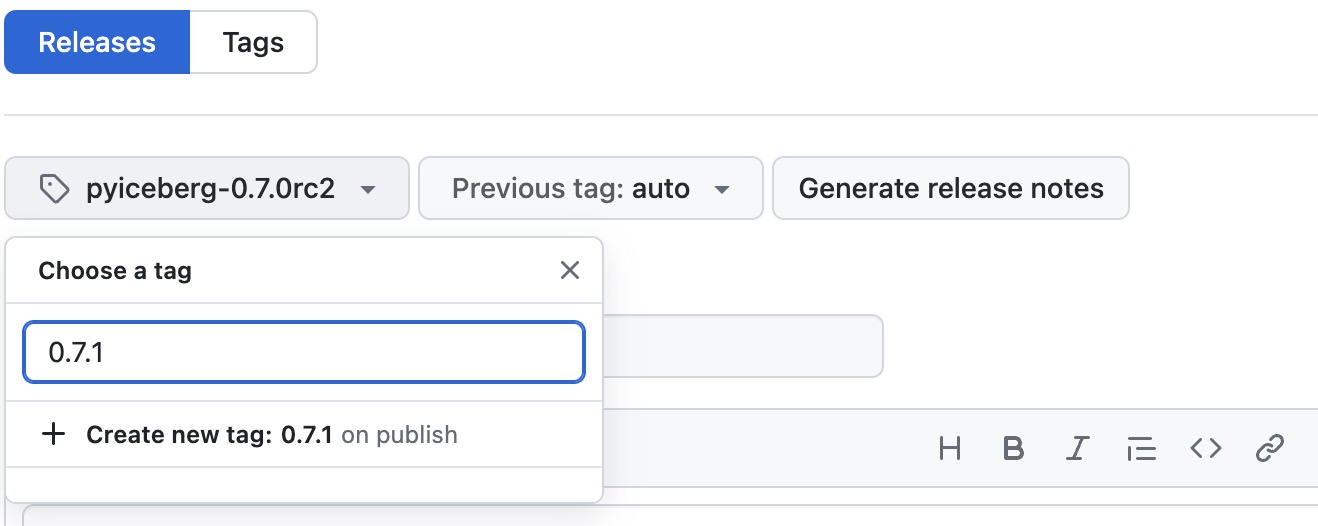This screenshot has width=1318, height=526.
Task: Click Generate release notes
Action: pyautogui.click(x=950, y=188)
